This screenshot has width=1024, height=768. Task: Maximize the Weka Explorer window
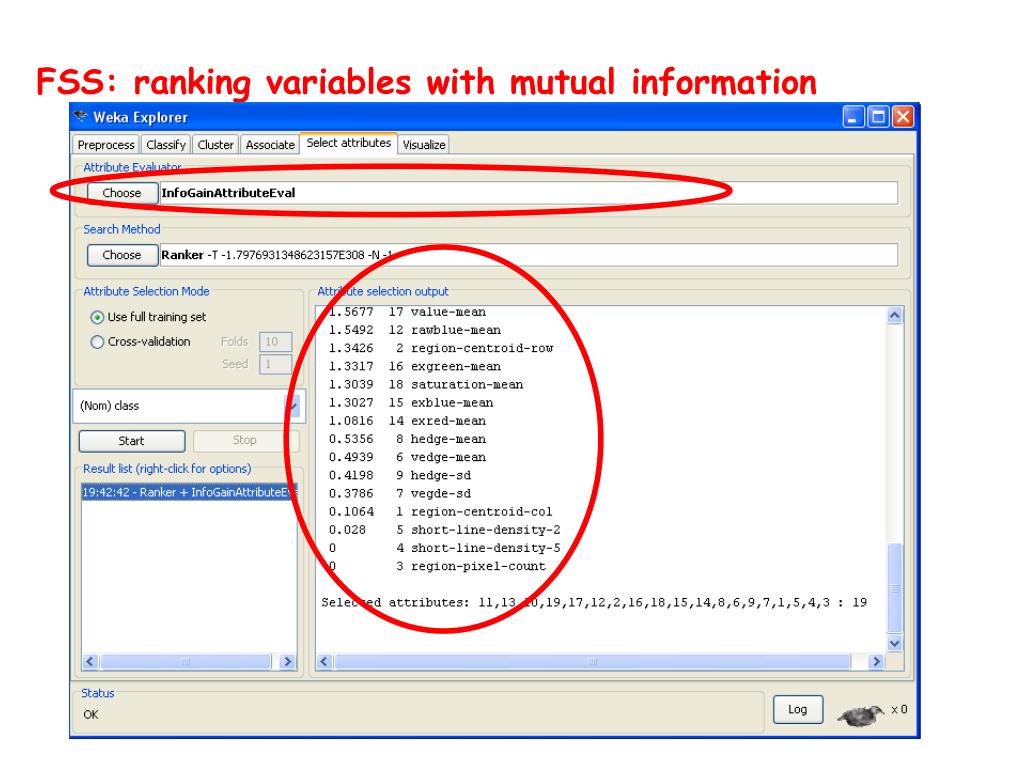point(878,118)
